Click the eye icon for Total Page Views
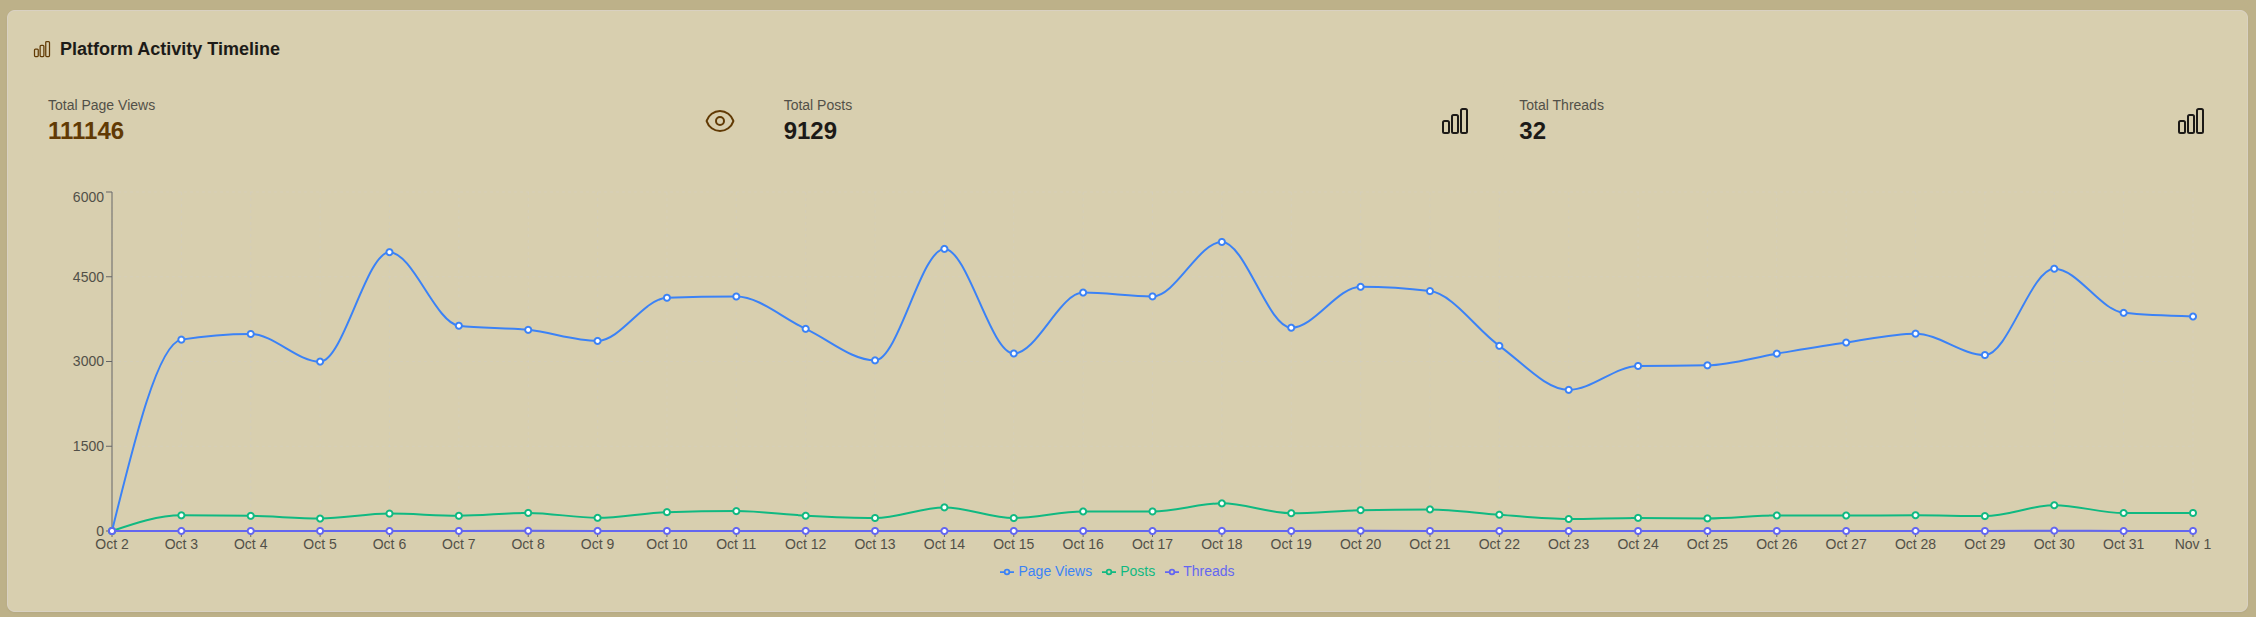Viewport: 2256px width, 617px height. pyautogui.click(x=719, y=121)
